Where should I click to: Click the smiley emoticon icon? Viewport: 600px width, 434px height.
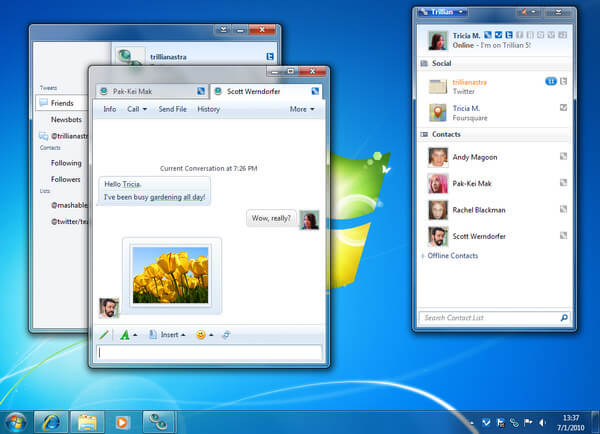click(201, 335)
